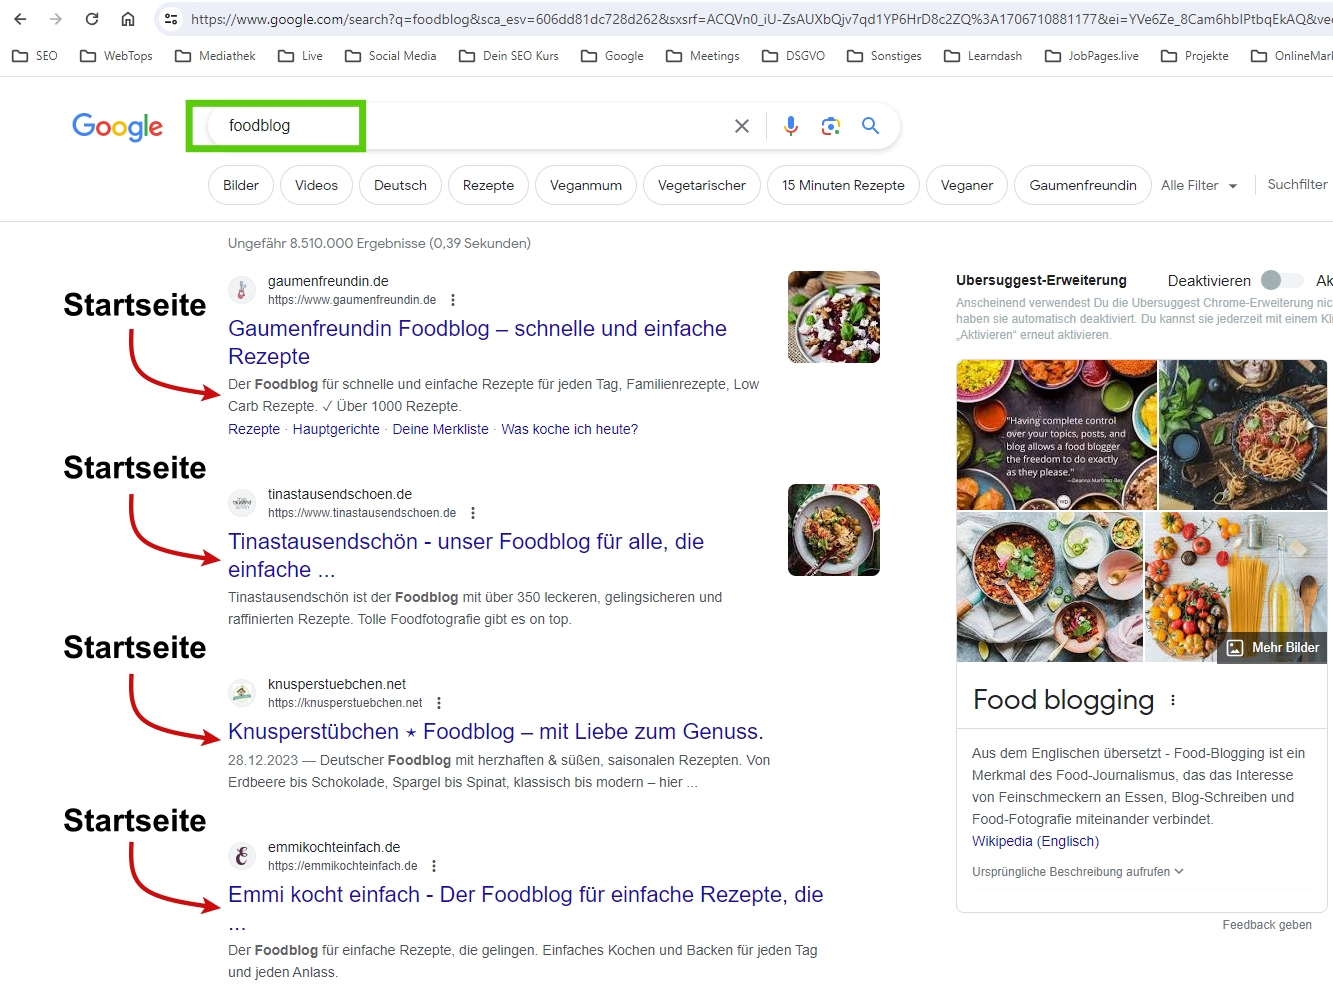Click the Tinastausendschön recipe thumbnail
1333x988 pixels.
pos(833,530)
